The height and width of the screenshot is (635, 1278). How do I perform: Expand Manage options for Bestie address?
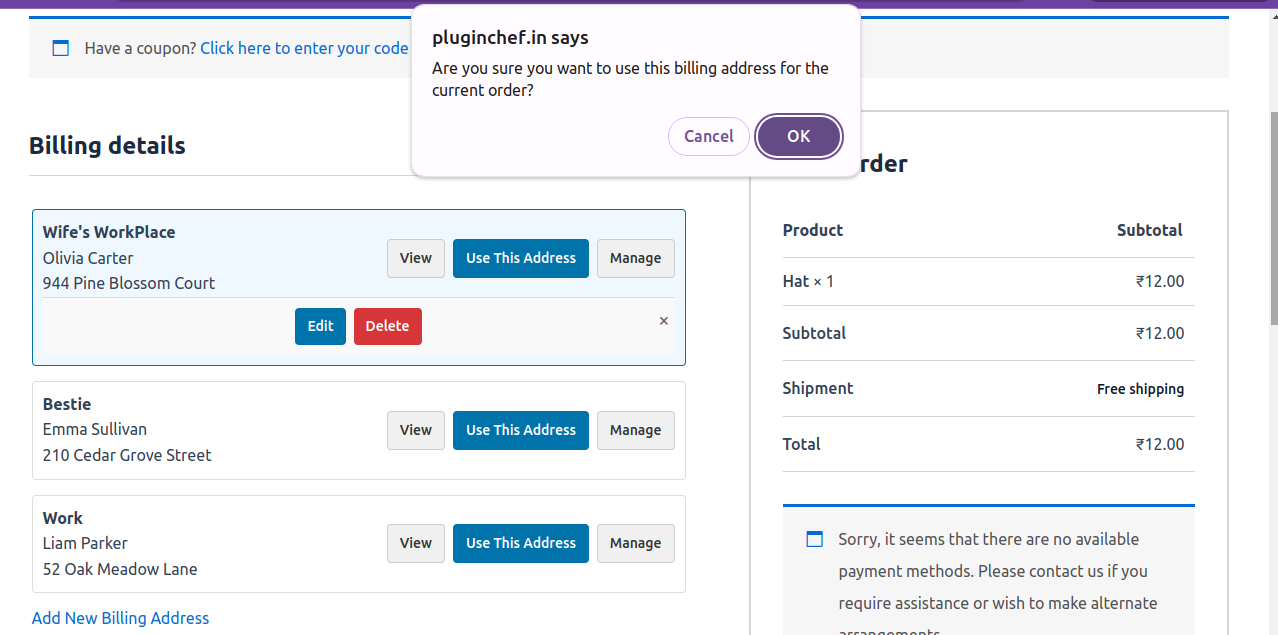point(635,430)
